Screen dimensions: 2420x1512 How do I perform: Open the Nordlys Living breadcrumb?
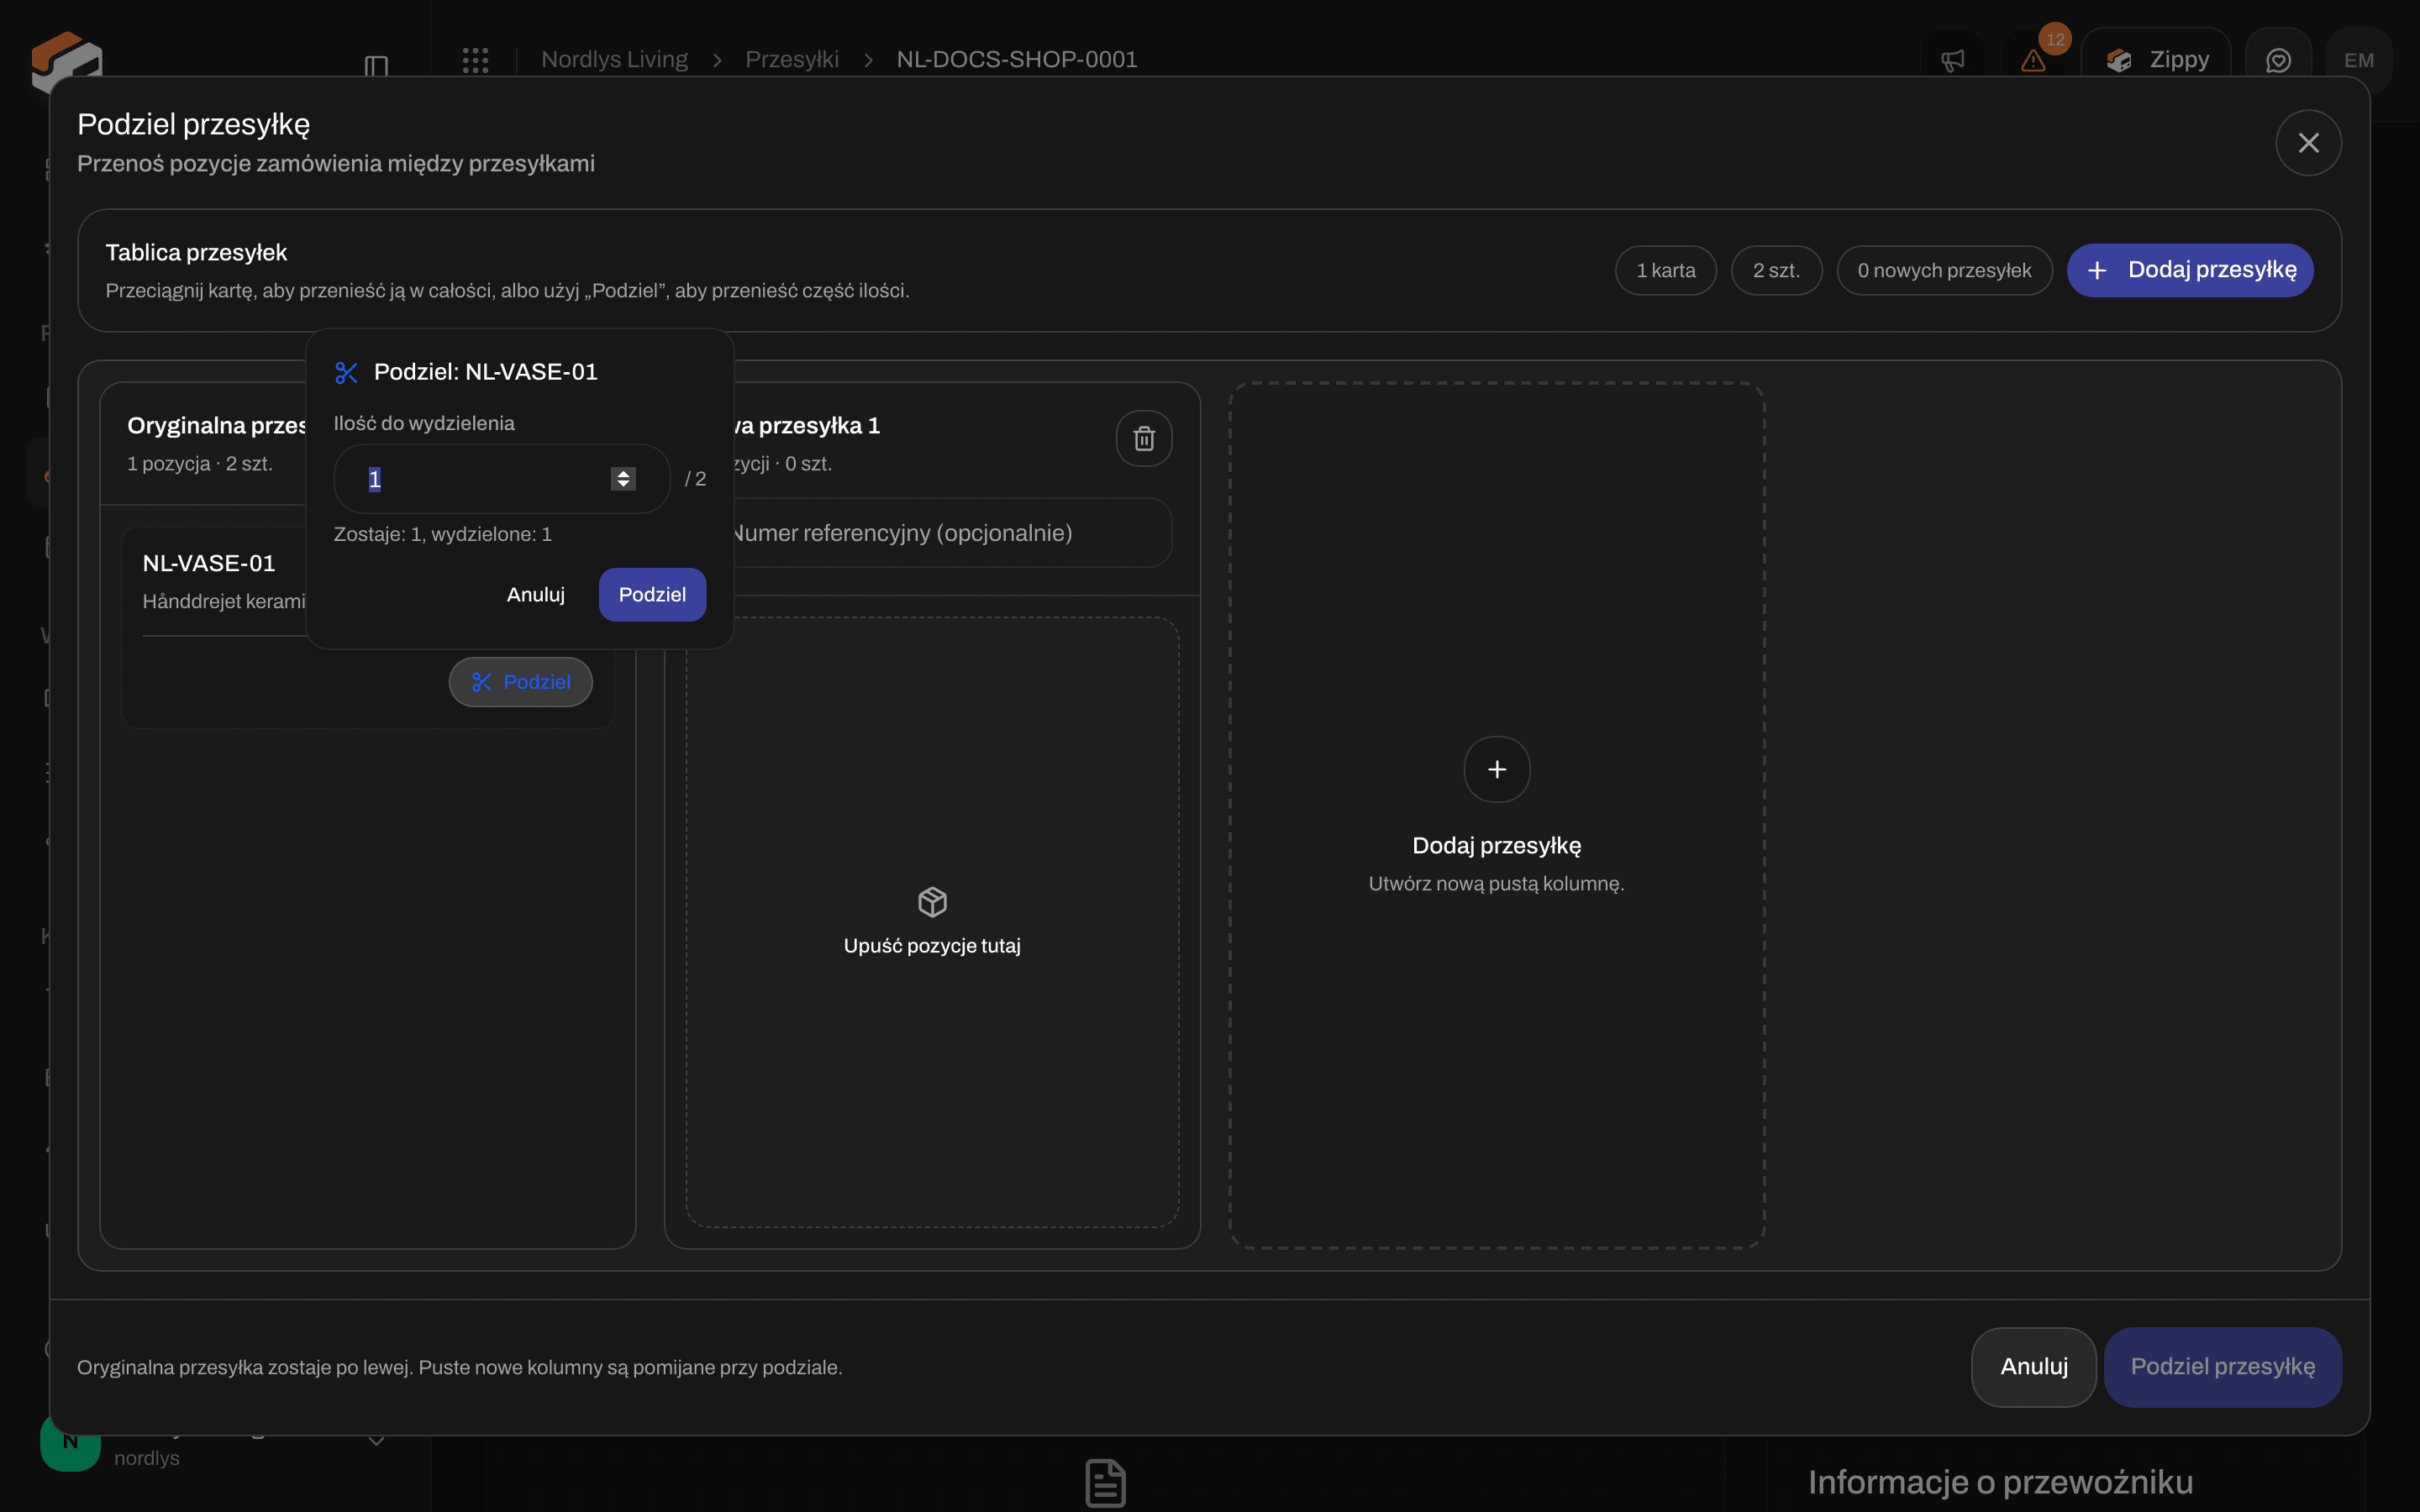tap(614, 60)
